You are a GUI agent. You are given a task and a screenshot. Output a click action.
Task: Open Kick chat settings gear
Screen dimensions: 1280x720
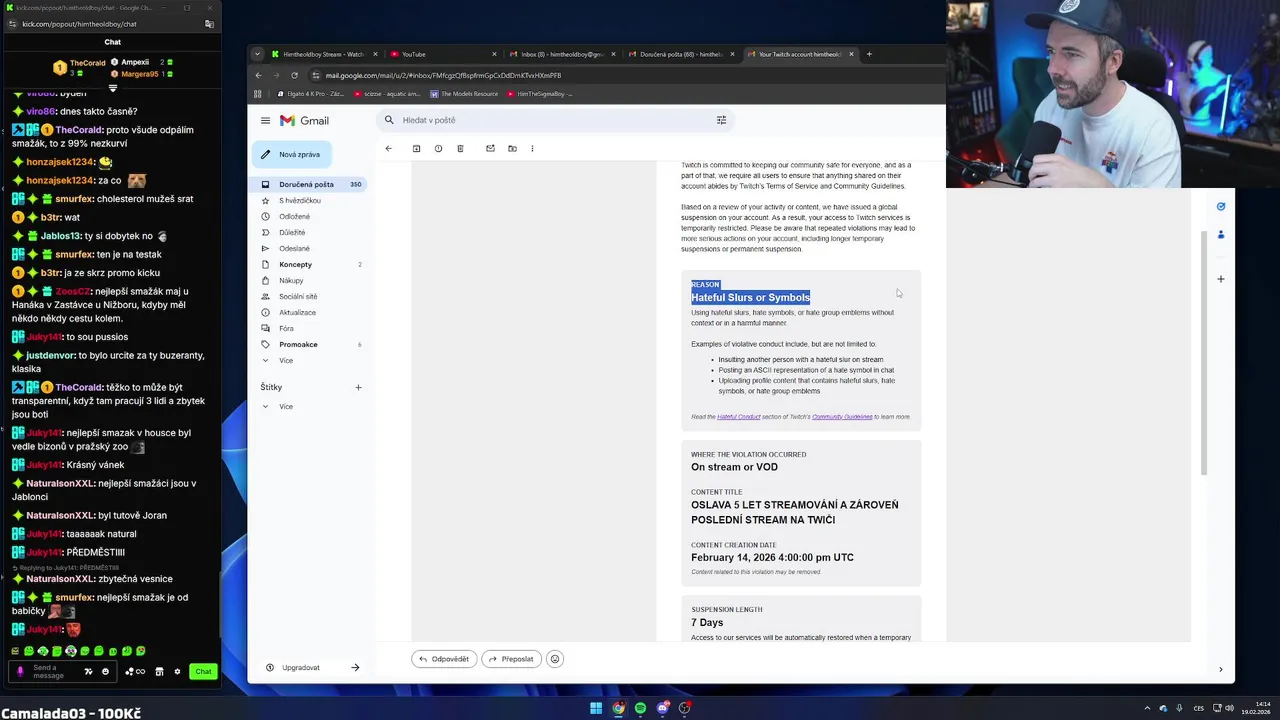click(177, 671)
